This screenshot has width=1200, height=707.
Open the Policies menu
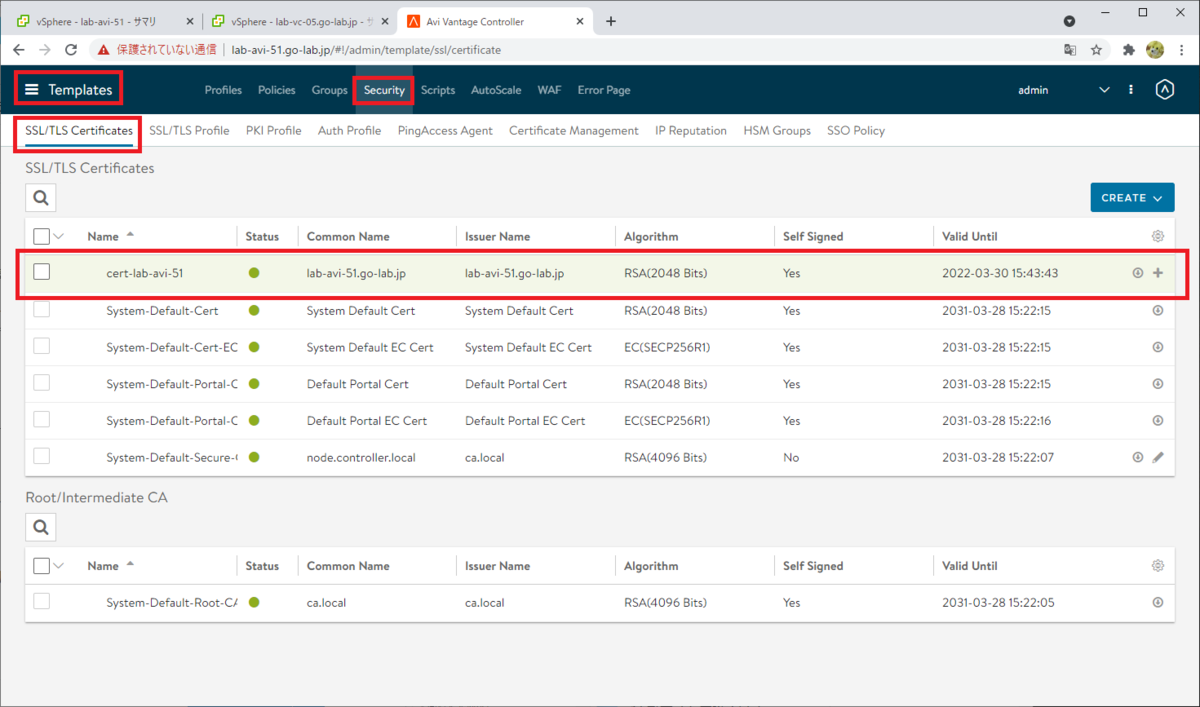277,90
